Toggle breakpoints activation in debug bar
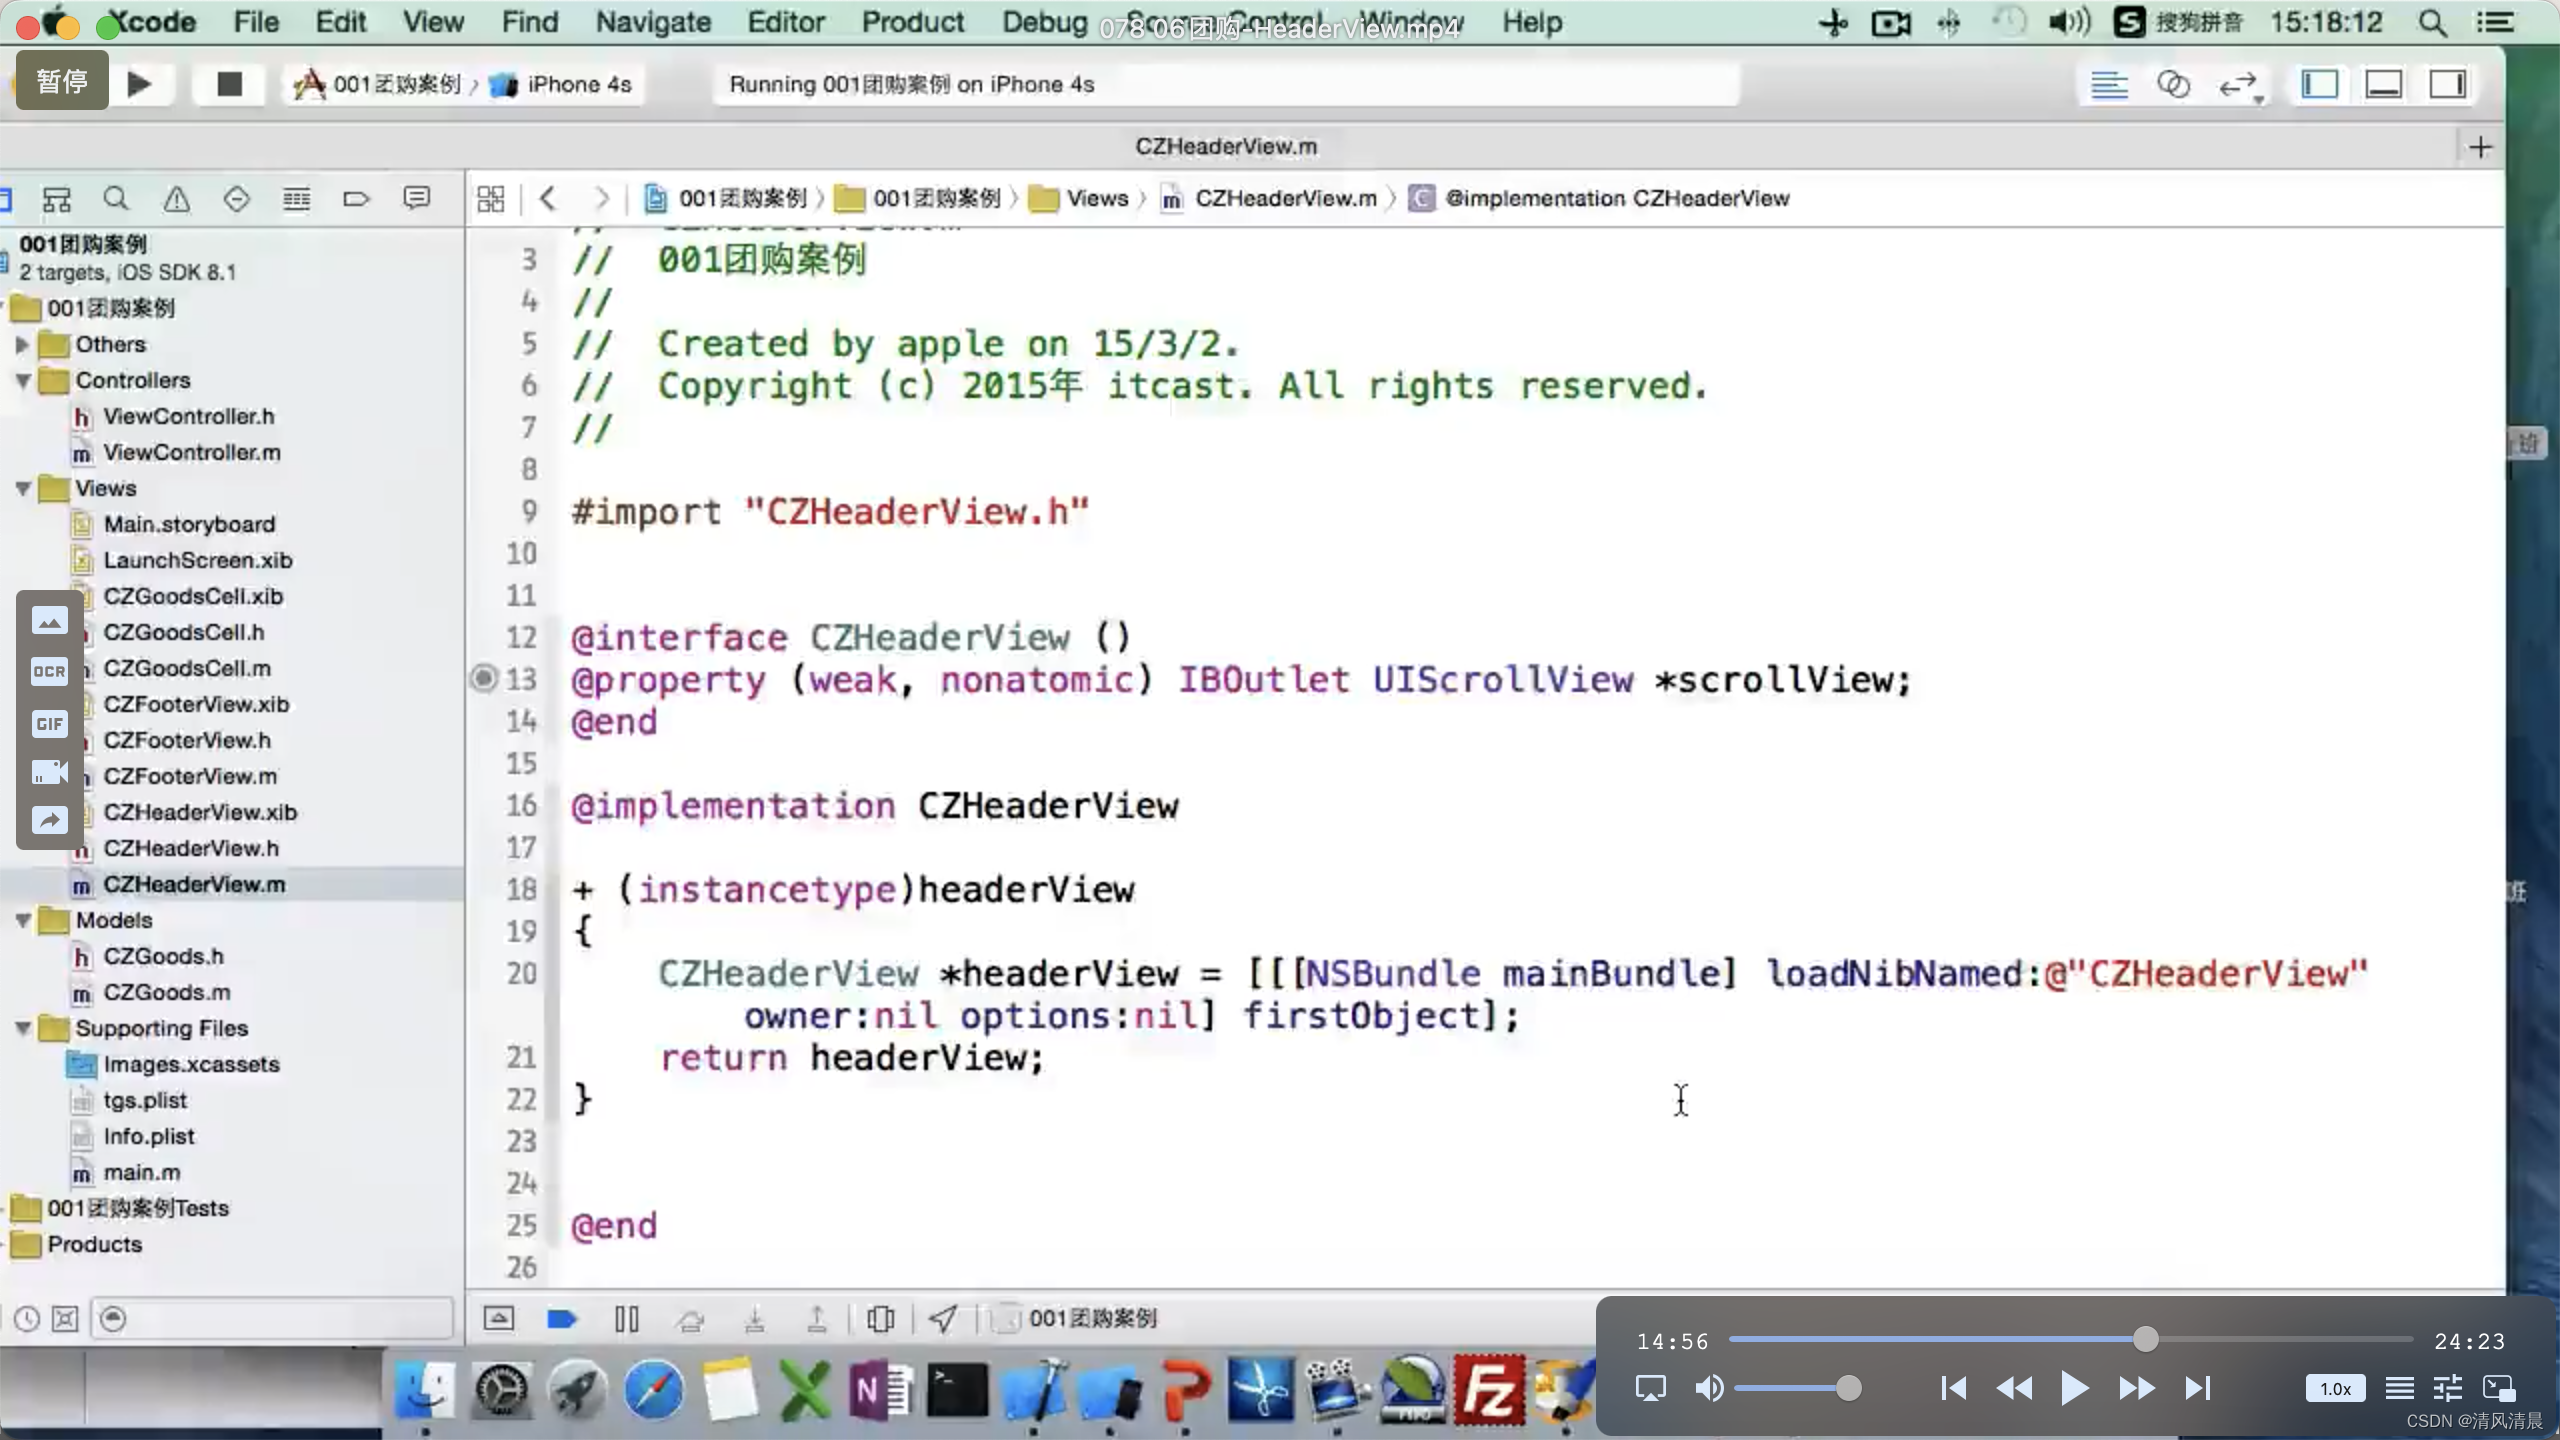 point(562,1319)
